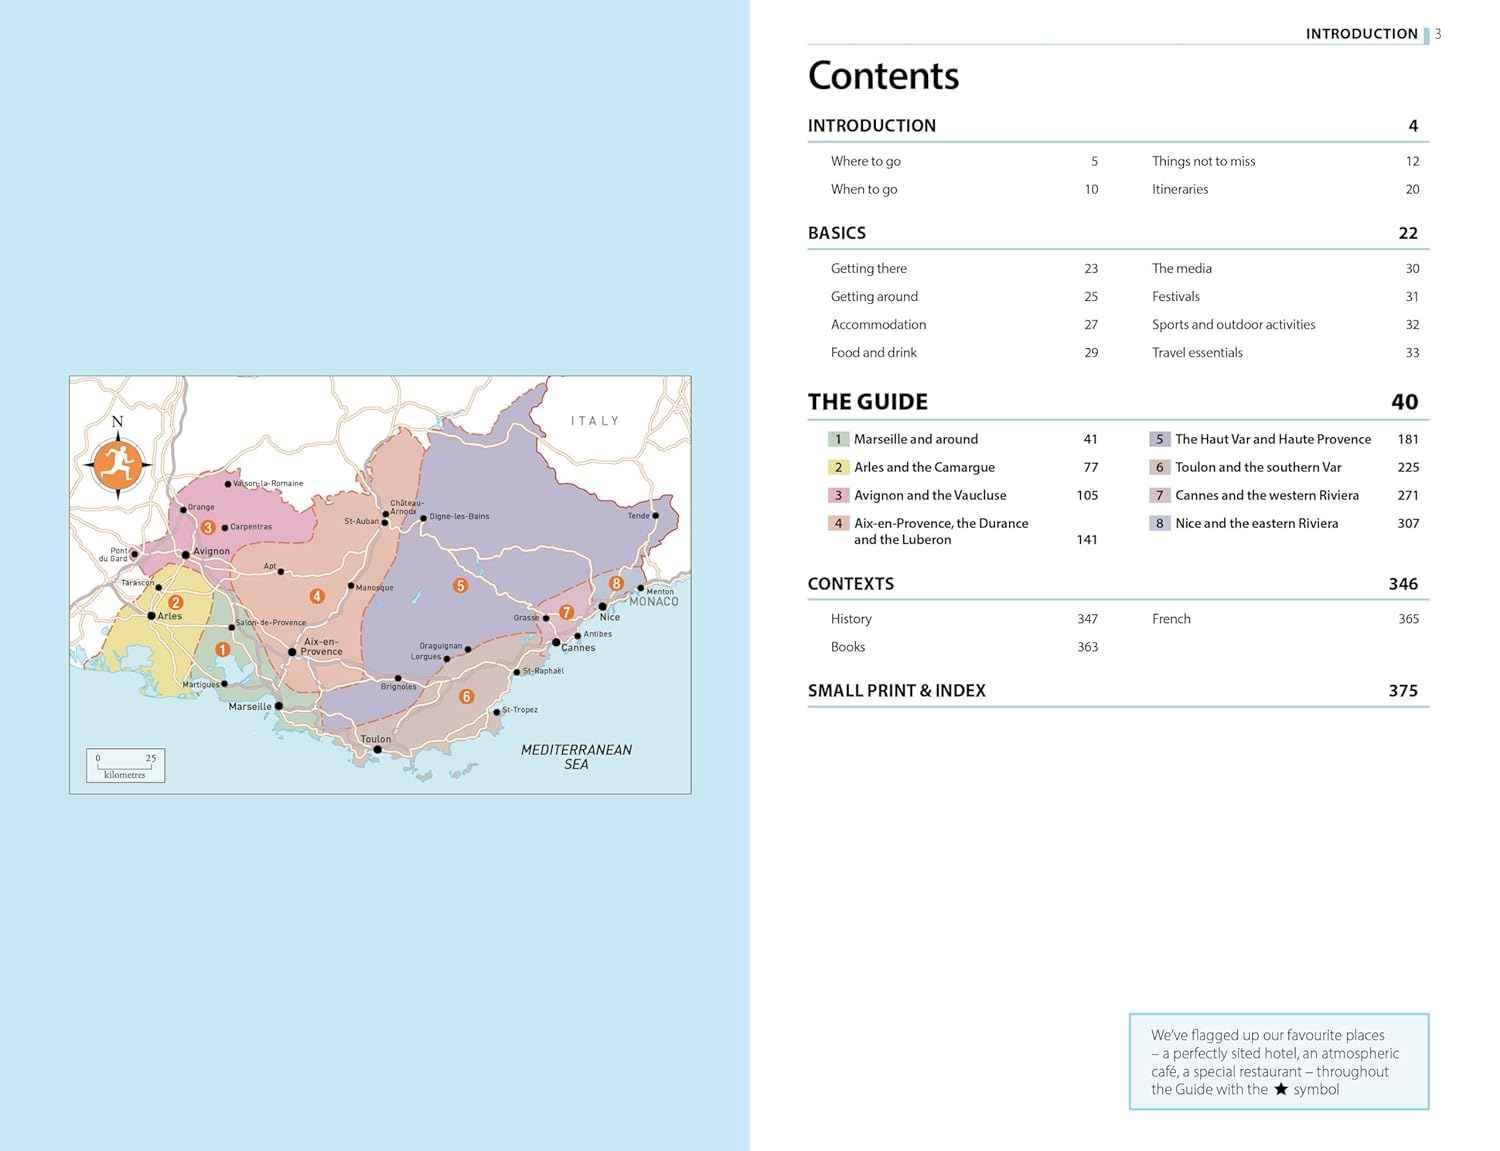Viewport: 1500px width, 1151px height.
Task: Open the Accommodation entry
Action: (879, 324)
